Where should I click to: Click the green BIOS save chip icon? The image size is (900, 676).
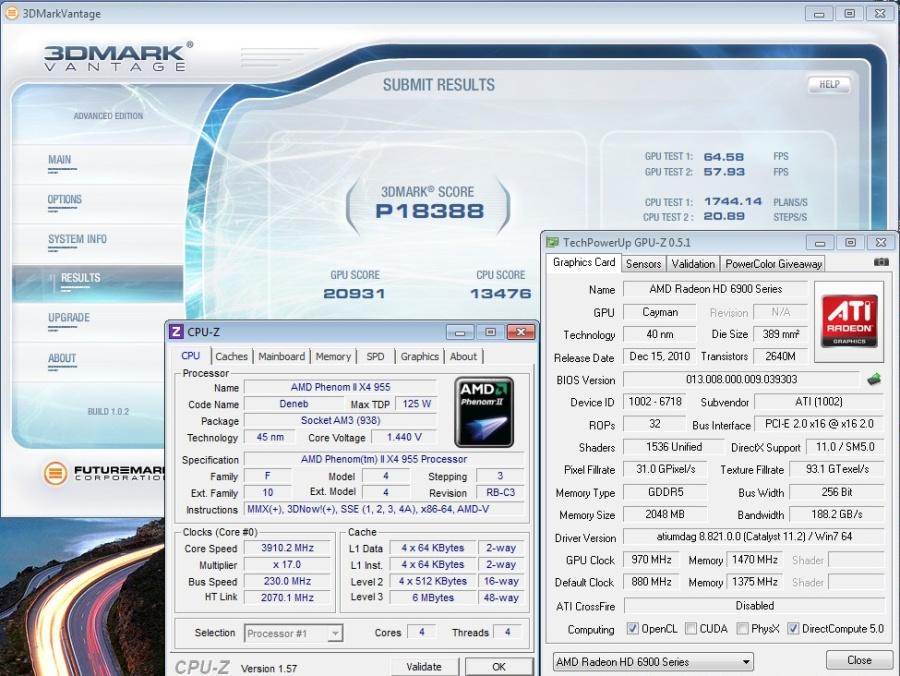tap(874, 379)
